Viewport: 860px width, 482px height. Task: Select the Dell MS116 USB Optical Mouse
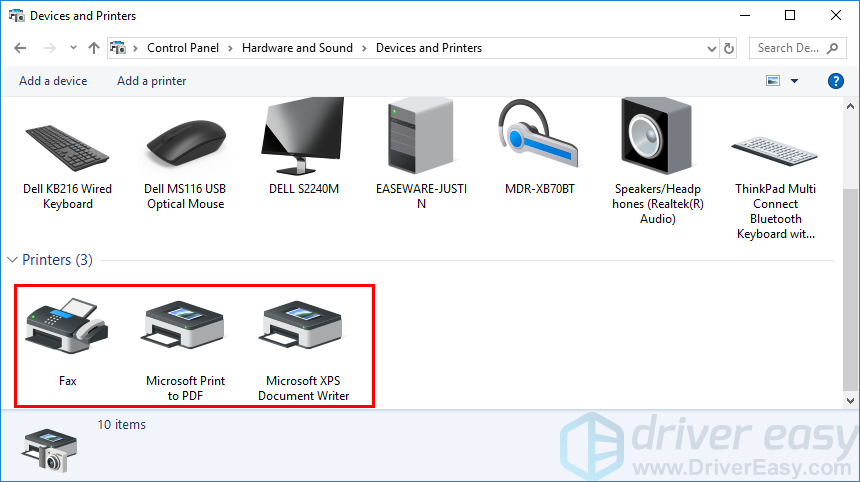click(x=184, y=147)
